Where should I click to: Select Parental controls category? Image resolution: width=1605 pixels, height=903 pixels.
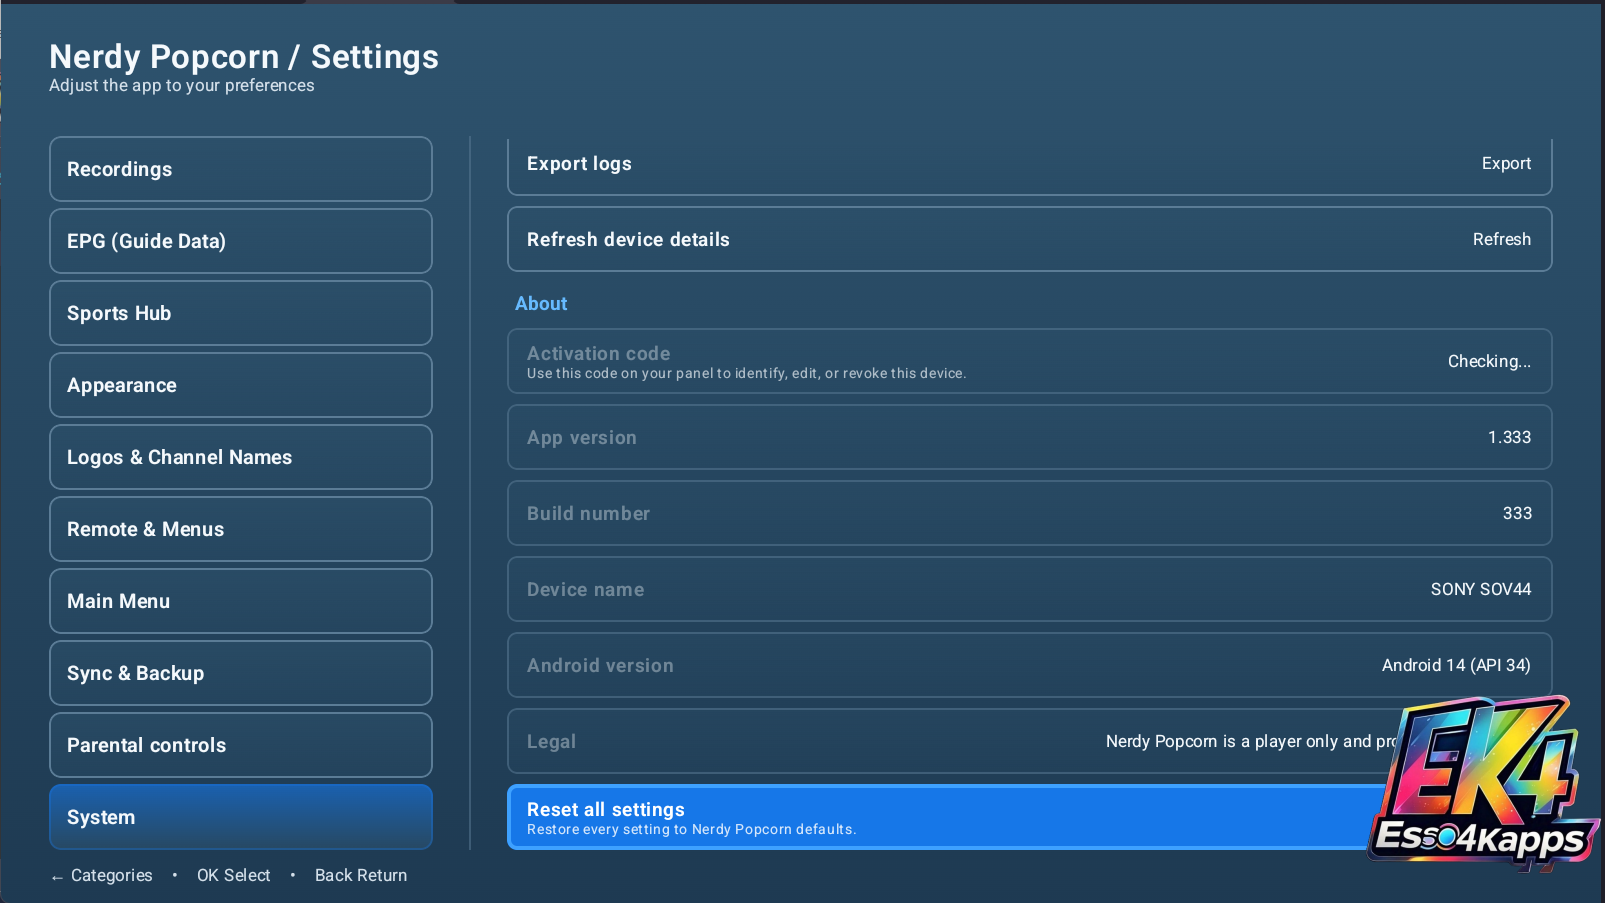241,745
